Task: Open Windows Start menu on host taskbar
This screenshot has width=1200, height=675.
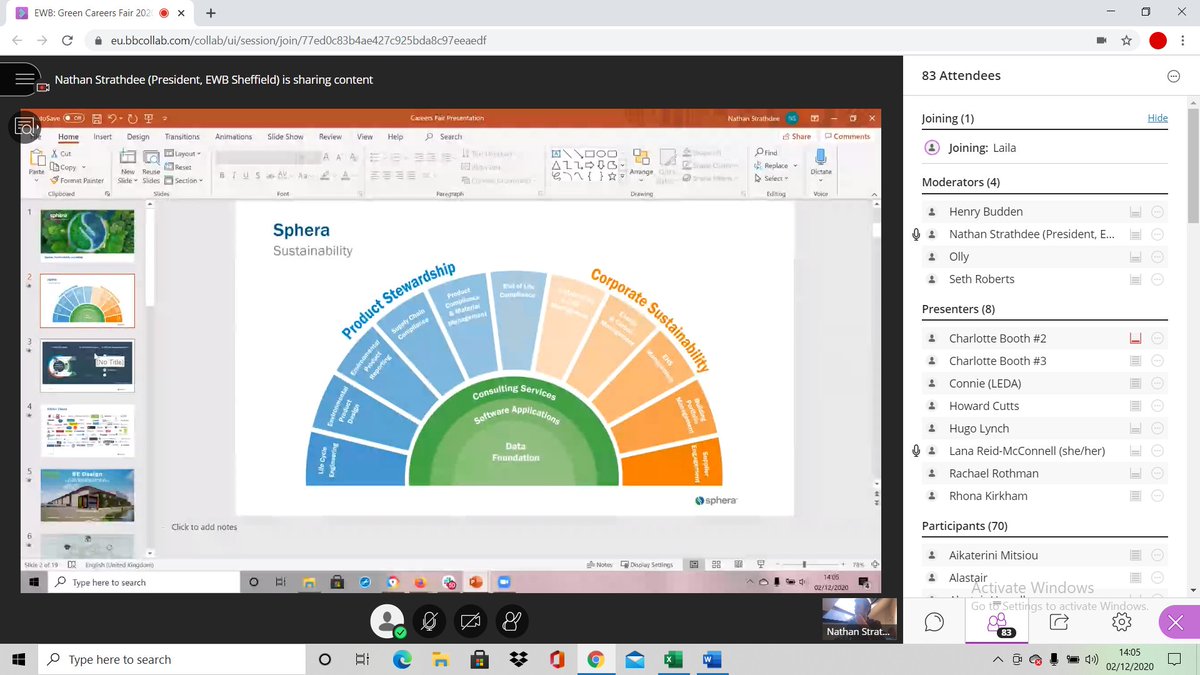Action: tap(20, 660)
